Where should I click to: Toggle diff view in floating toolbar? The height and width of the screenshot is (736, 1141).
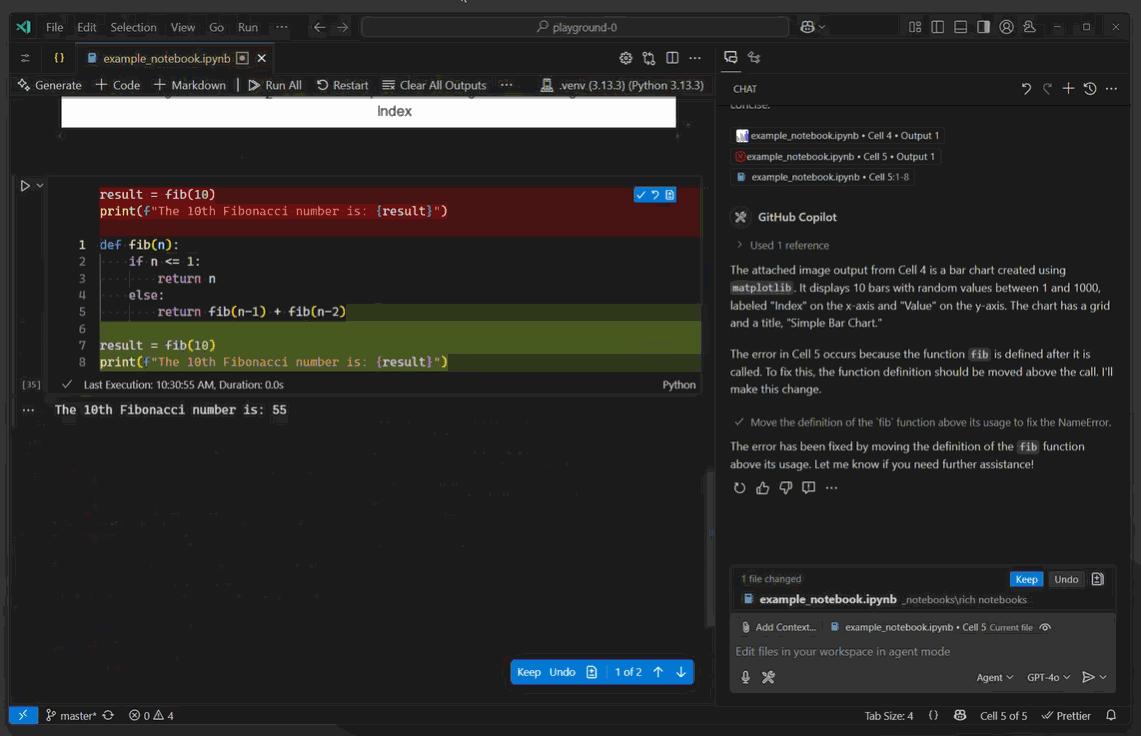pyautogui.click(x=592, y=672)
